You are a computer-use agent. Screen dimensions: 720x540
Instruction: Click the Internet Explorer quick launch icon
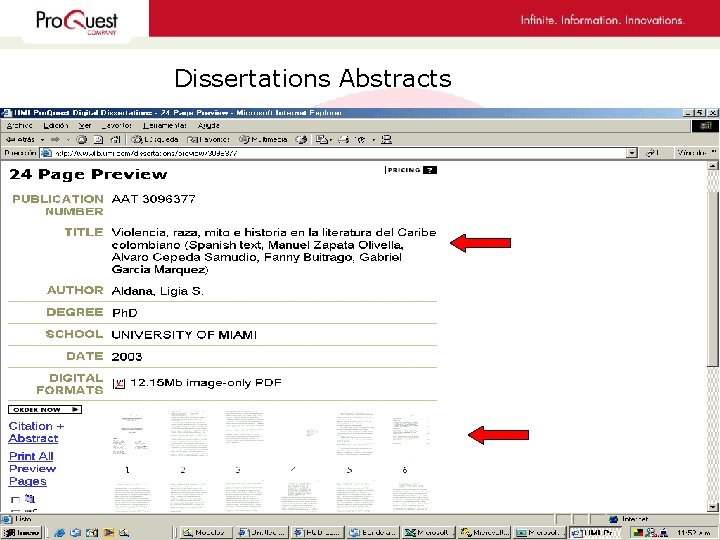coord(59,533)
